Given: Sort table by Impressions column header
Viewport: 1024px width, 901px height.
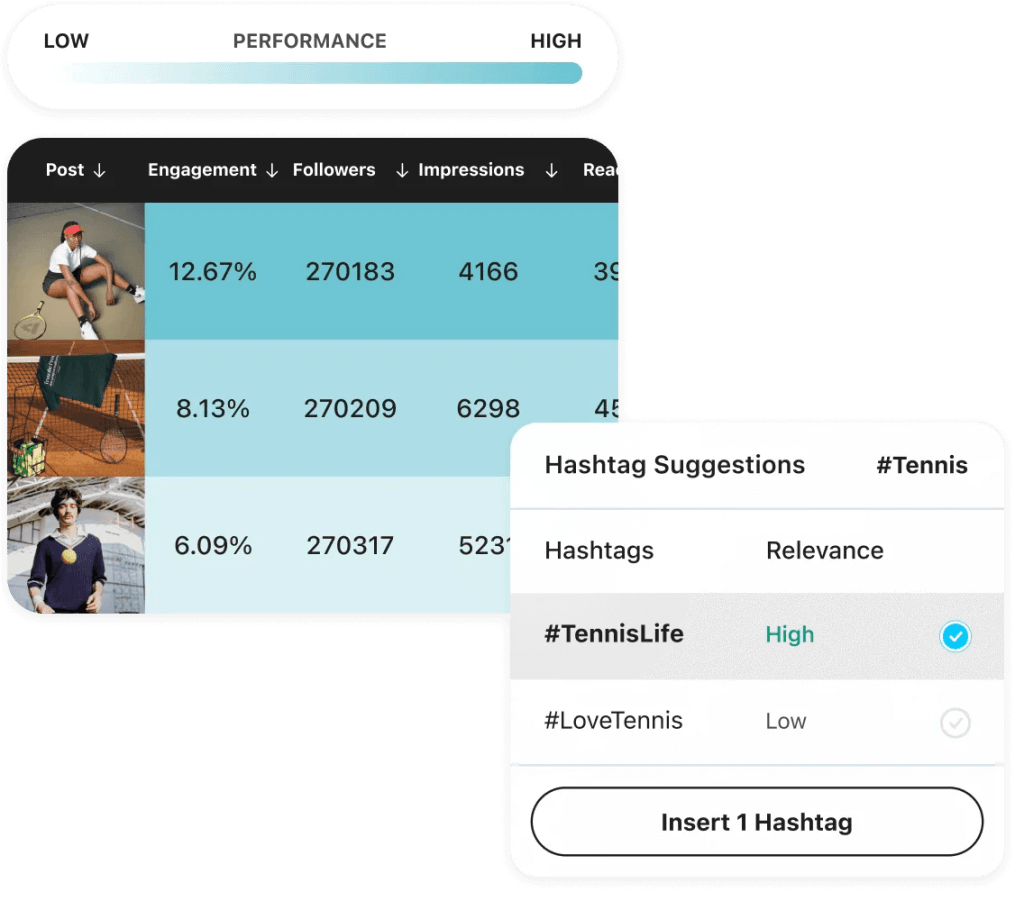Looking at the screenshot, I should [x=471, y=170].
